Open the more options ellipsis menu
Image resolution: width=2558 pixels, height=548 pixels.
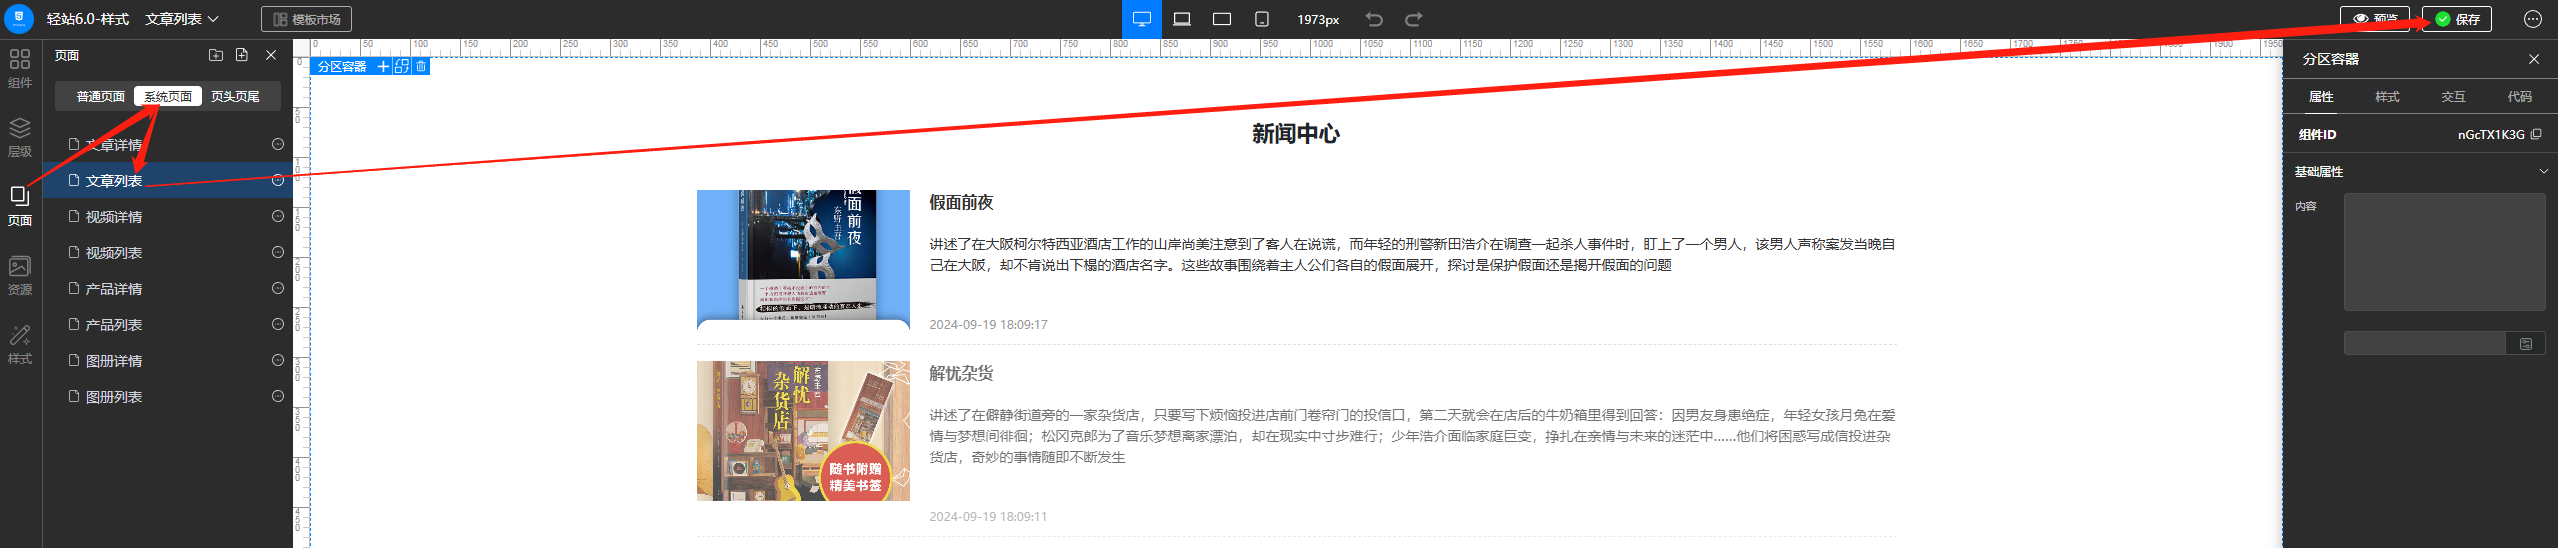(x=2533, y=19)
